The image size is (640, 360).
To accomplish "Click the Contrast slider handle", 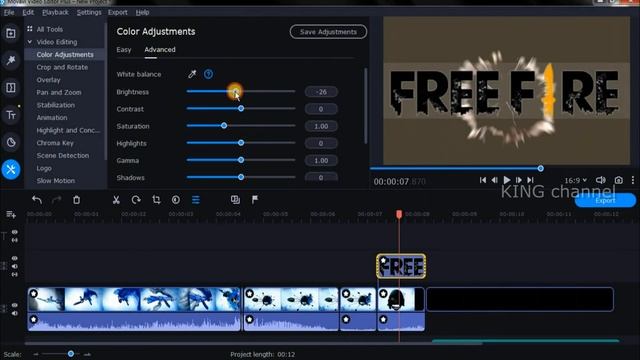I will pos(241,109).
